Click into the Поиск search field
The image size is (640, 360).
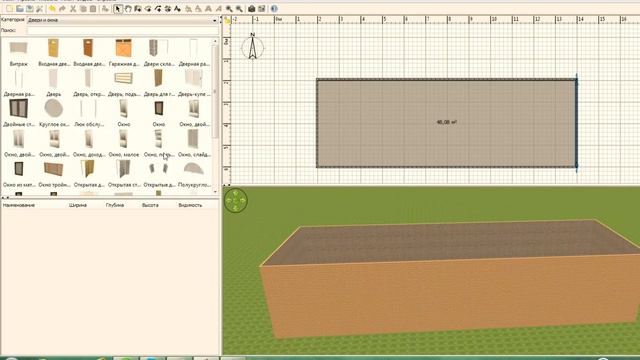[x=122, y=30]
